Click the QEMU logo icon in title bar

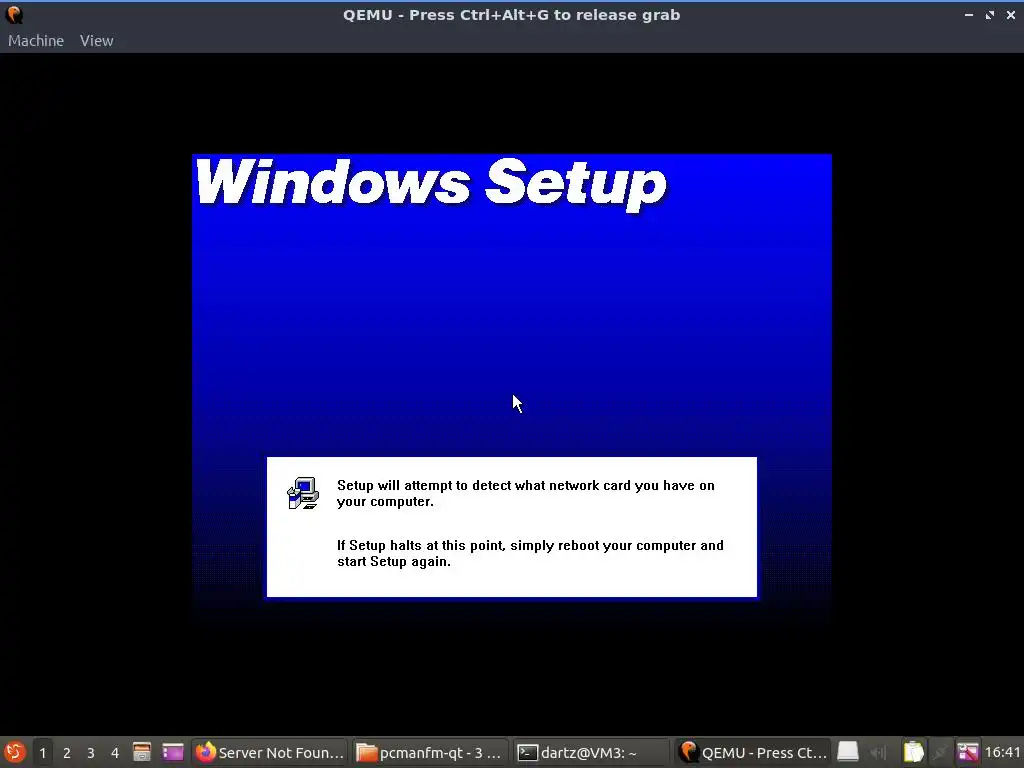(14, 14)
